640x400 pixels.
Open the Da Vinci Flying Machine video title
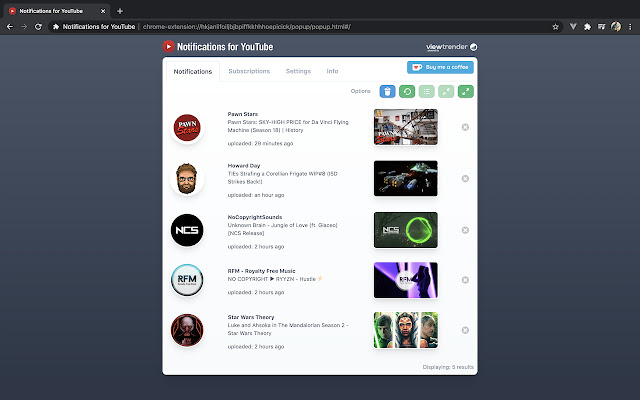(x=288, y=126)
